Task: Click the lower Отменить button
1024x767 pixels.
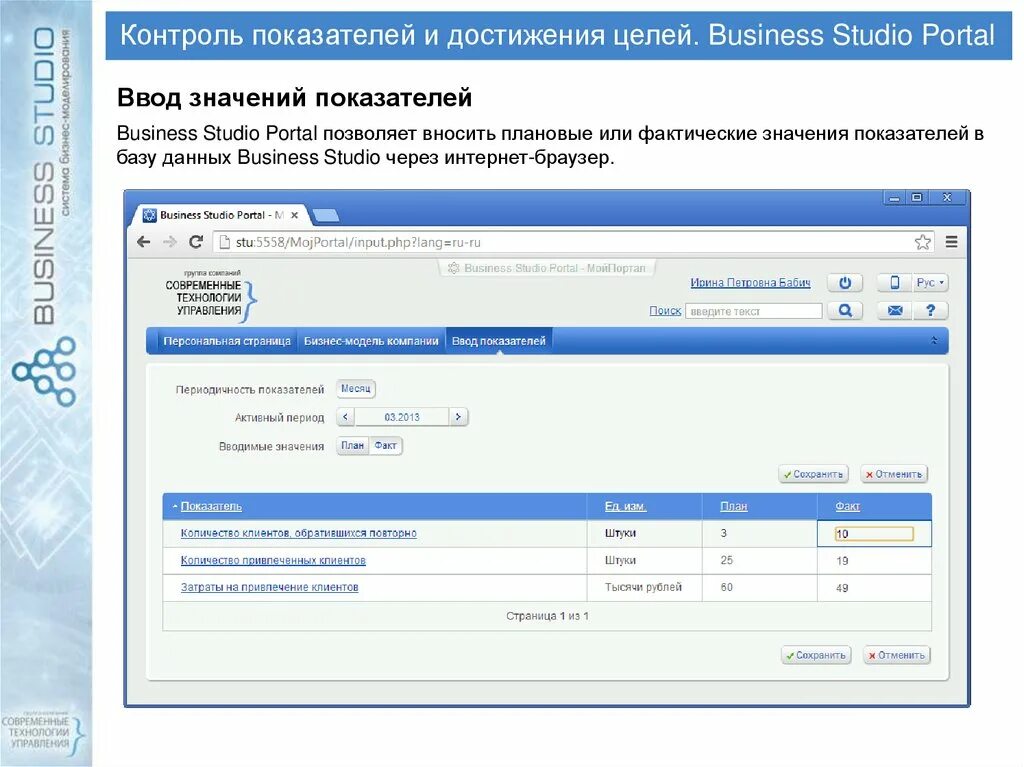Action: pos(897,655)
